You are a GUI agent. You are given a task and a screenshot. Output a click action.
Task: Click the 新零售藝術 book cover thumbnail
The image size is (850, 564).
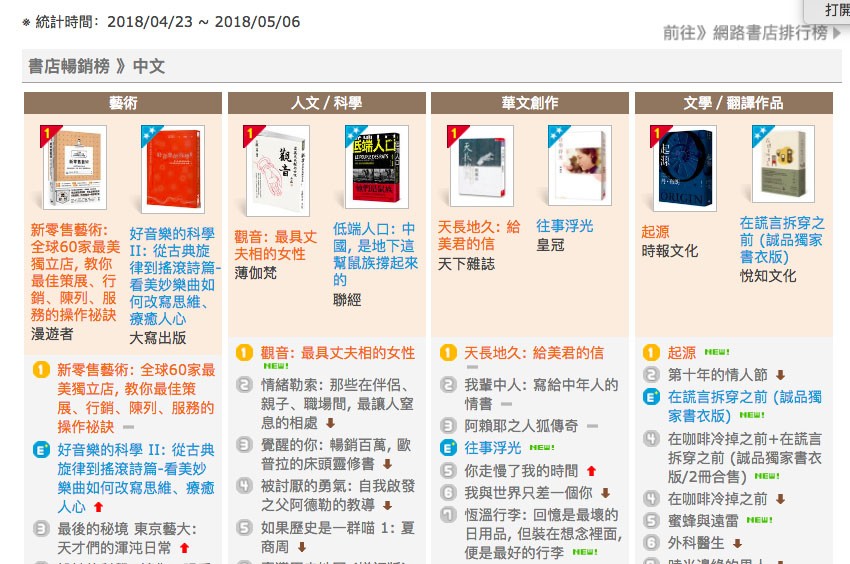(x=75, y=168)
